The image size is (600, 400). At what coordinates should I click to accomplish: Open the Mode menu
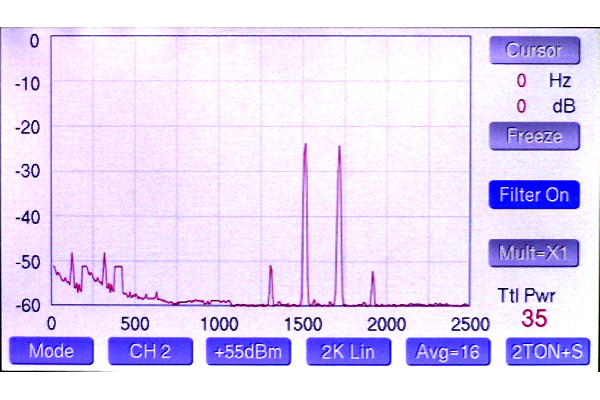tap(51, 351)
